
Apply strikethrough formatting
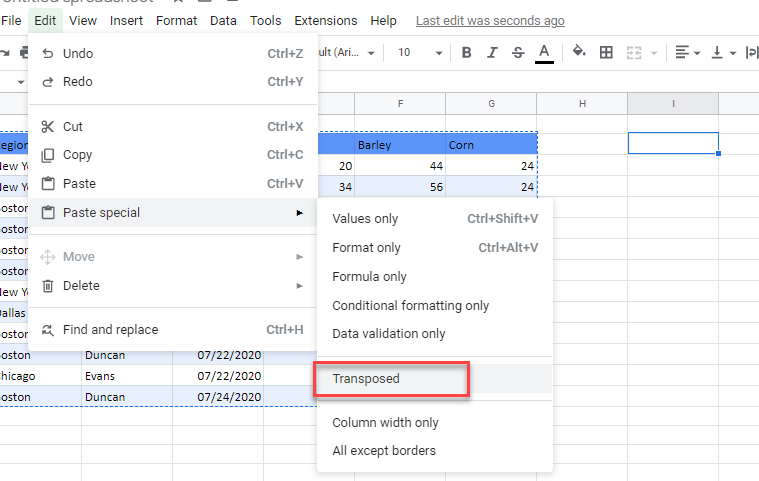517,53
